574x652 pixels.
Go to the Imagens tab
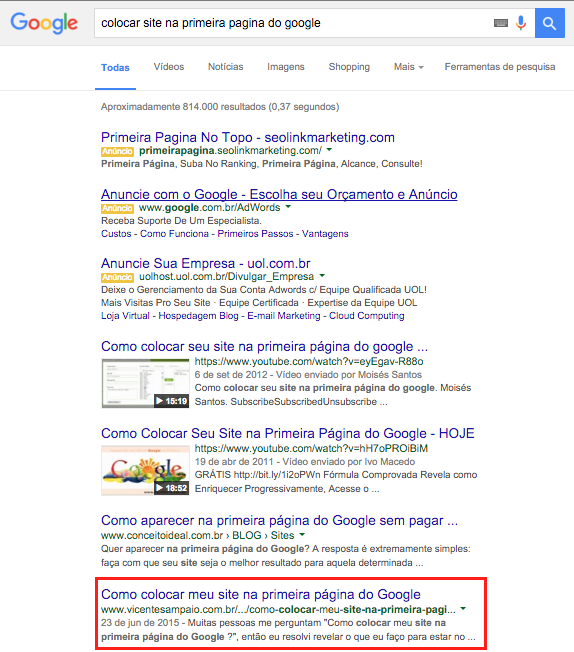tap(286, 67)
